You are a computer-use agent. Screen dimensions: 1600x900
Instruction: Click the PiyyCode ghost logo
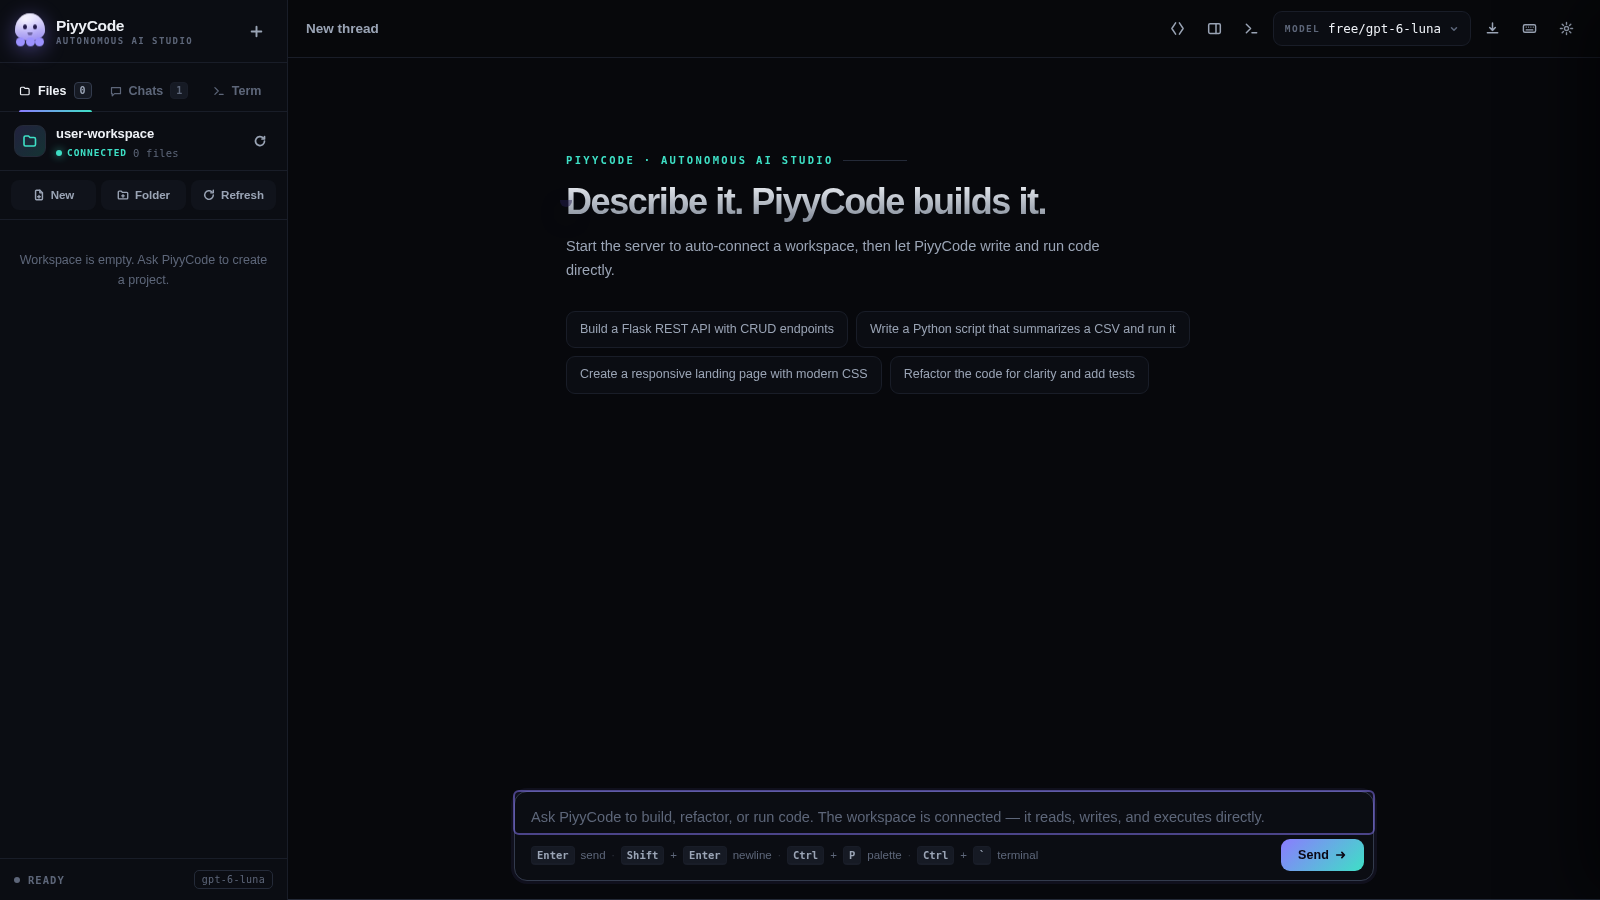pyautogui.click(x=30, y=30)
